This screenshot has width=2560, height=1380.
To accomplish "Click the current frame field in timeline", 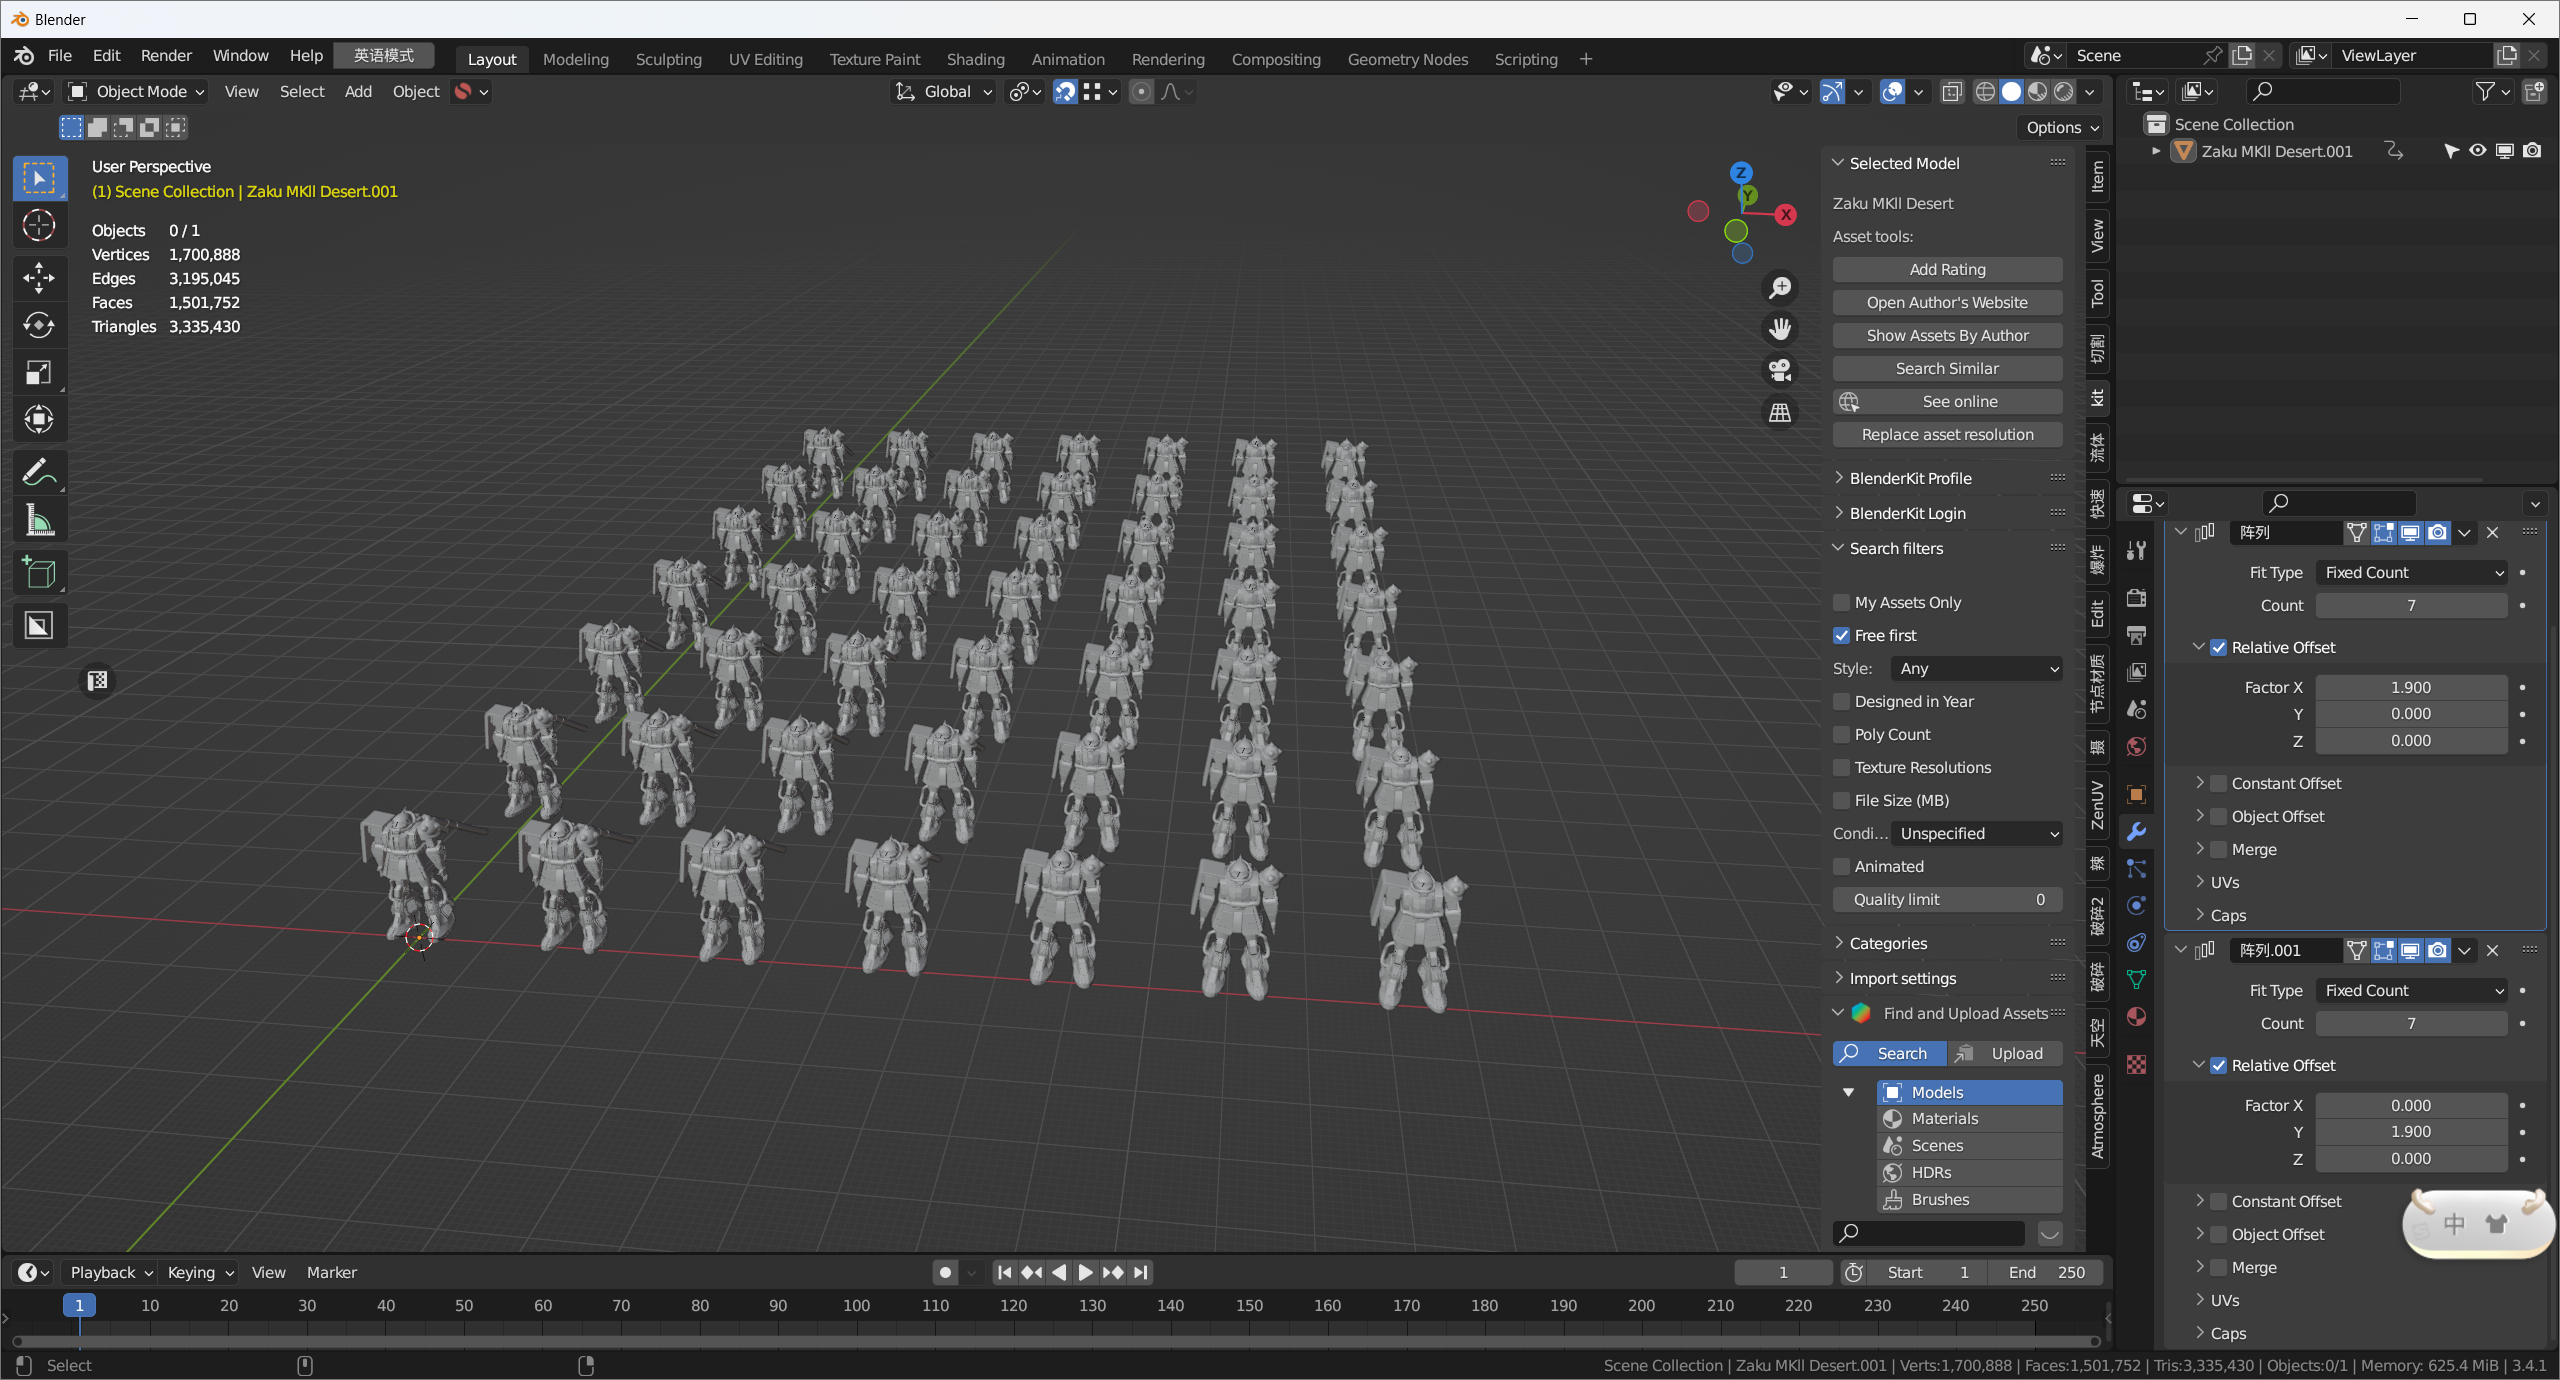I will 1783,1272.
